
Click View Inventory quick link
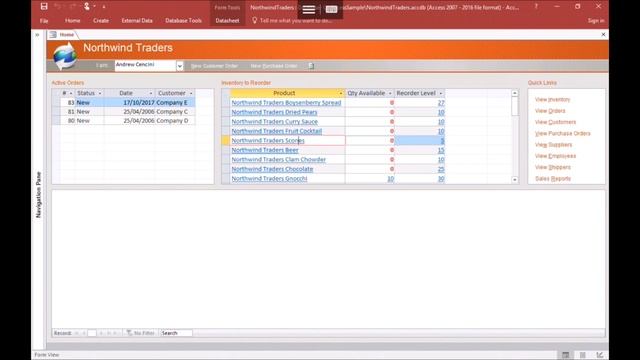(x=552, y=100)
